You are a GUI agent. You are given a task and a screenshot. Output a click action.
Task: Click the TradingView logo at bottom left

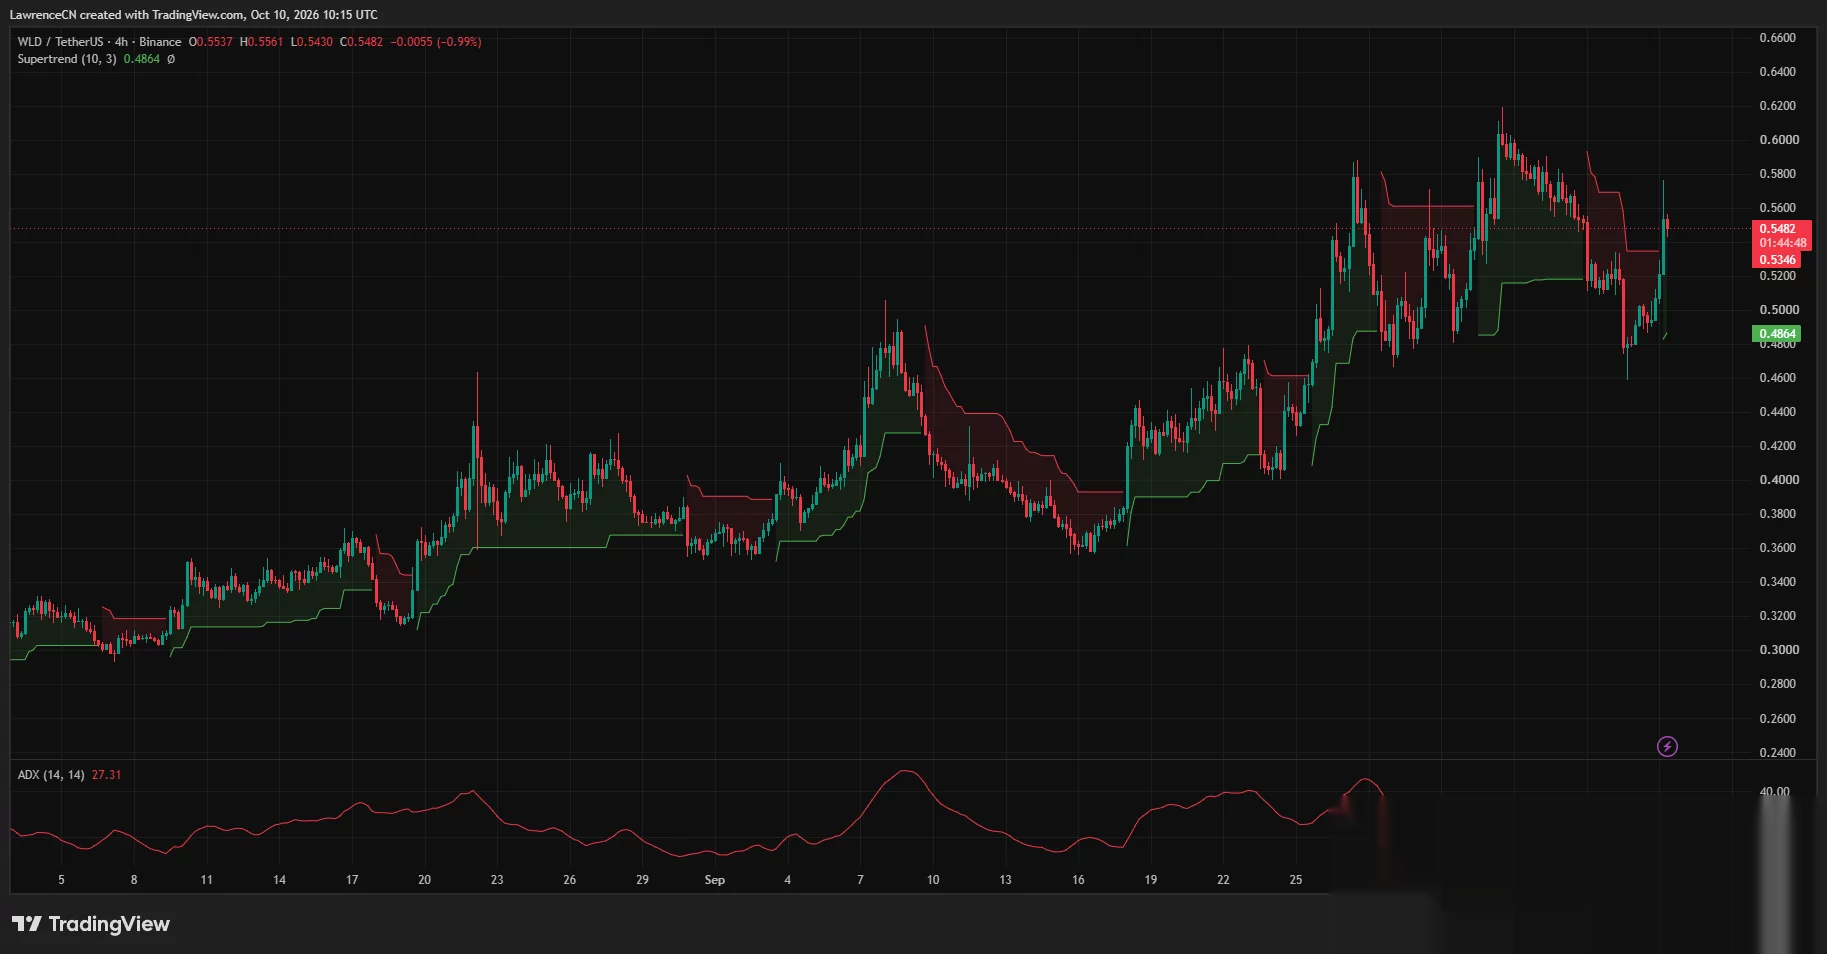tap(91, 924)
